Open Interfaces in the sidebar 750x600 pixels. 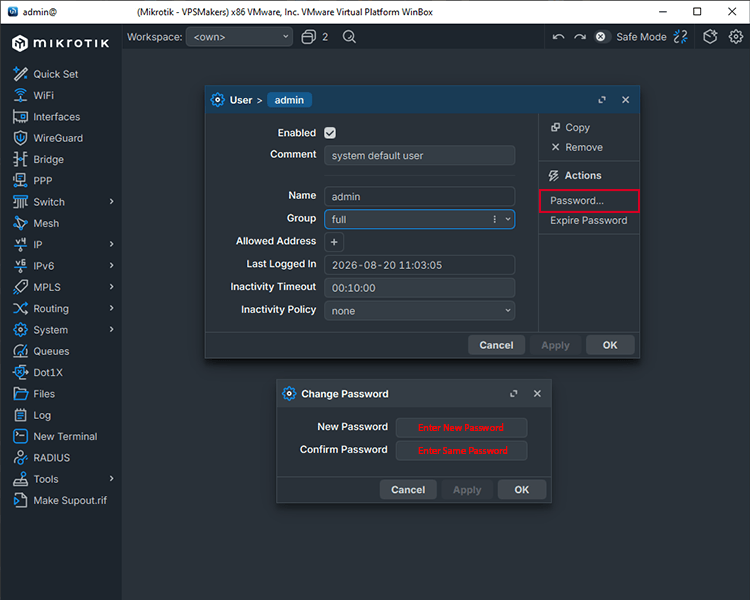click(x=46, y=117)
